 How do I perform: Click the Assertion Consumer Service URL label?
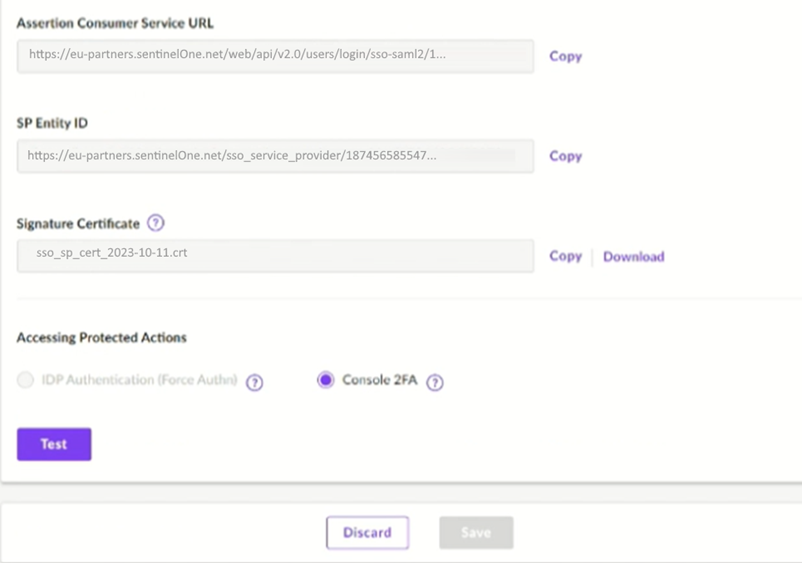pos(115,23)
